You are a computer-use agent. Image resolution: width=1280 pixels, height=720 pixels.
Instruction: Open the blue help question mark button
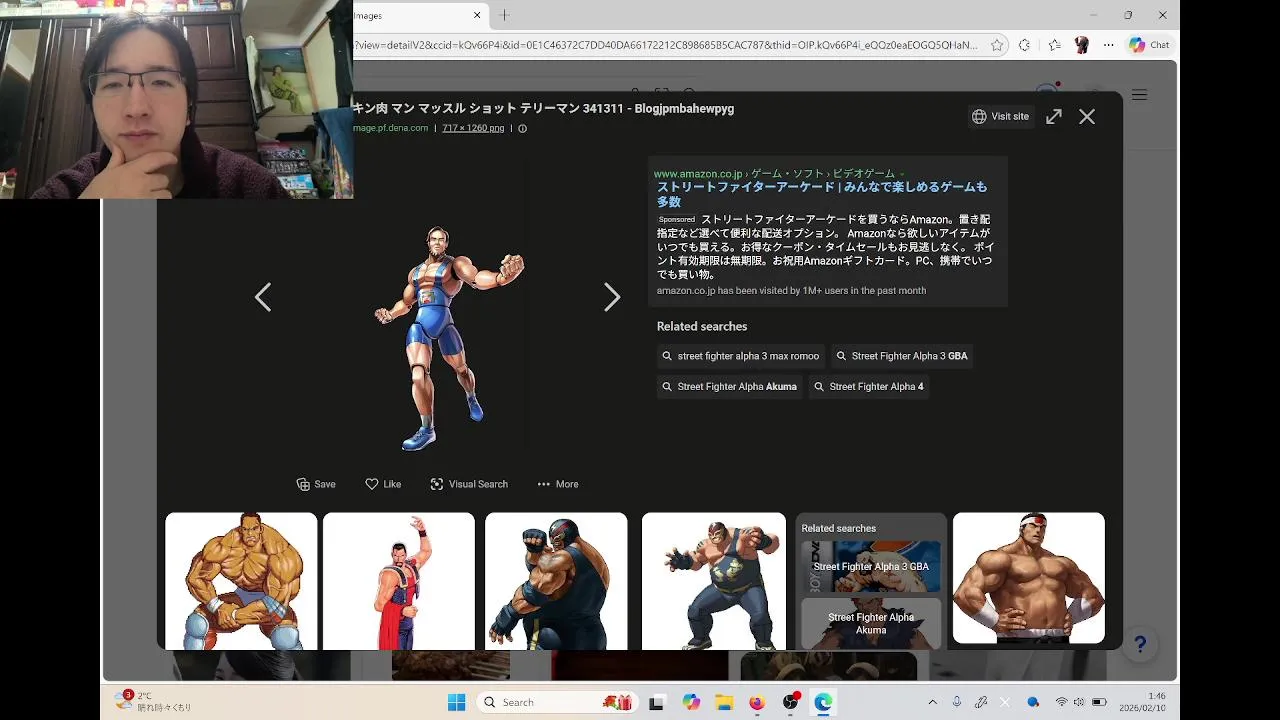click(x=1140, y=645)
